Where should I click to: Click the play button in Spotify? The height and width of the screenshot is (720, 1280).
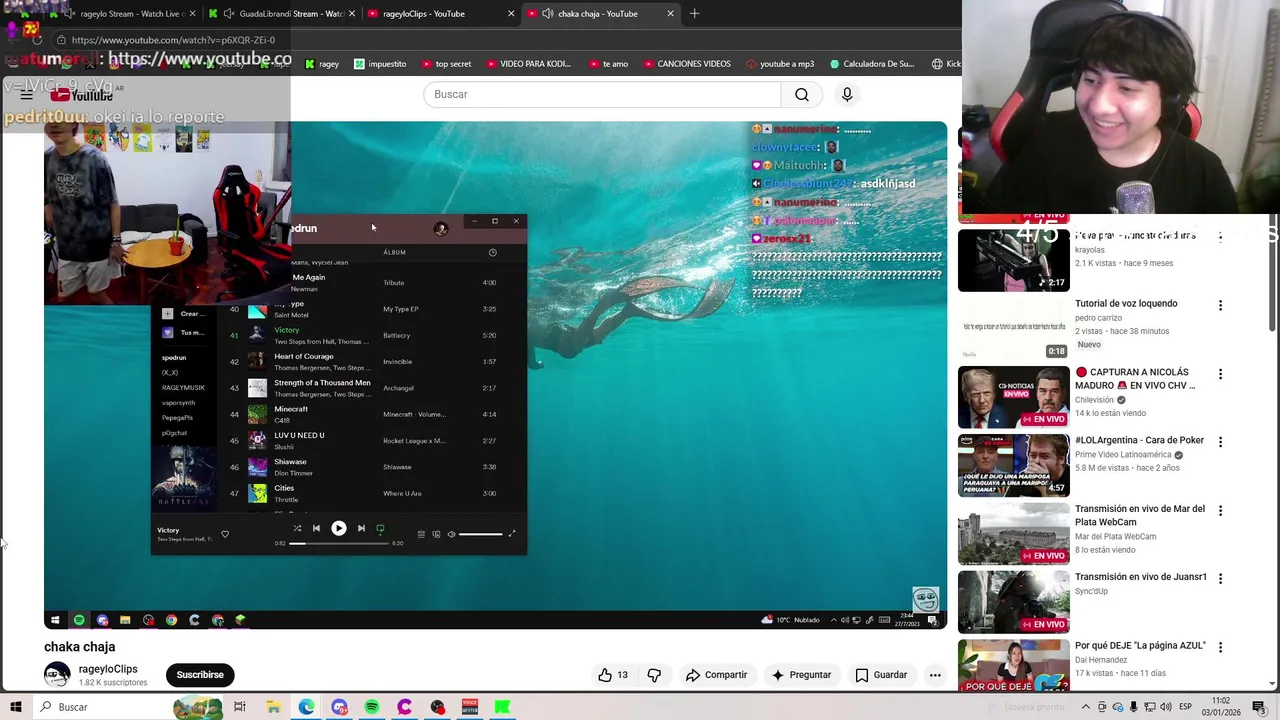pyautogui.click(x=339, y=528)
